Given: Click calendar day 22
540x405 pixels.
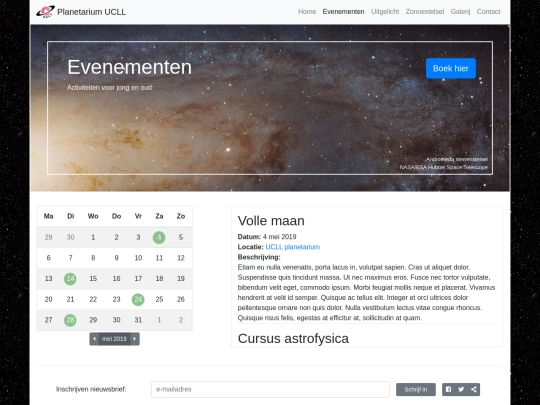Looking at the screenshot, I should click(x=93, y=299).
